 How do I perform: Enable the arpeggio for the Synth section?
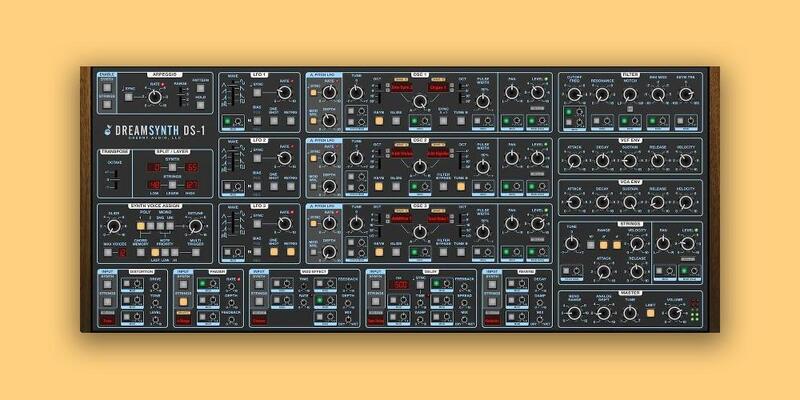[x=107, y=88]
